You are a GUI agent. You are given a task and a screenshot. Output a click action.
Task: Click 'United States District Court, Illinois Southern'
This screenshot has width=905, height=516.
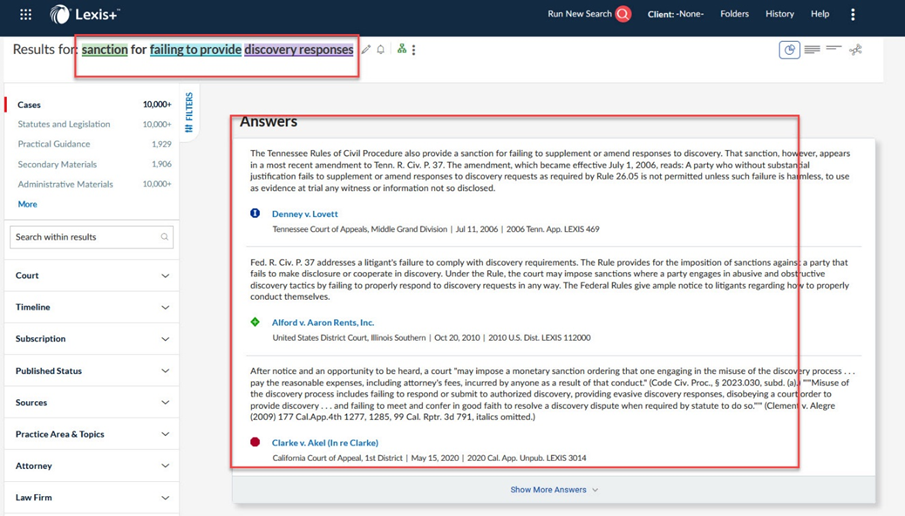pyautogui.click(x=349, y=338)
